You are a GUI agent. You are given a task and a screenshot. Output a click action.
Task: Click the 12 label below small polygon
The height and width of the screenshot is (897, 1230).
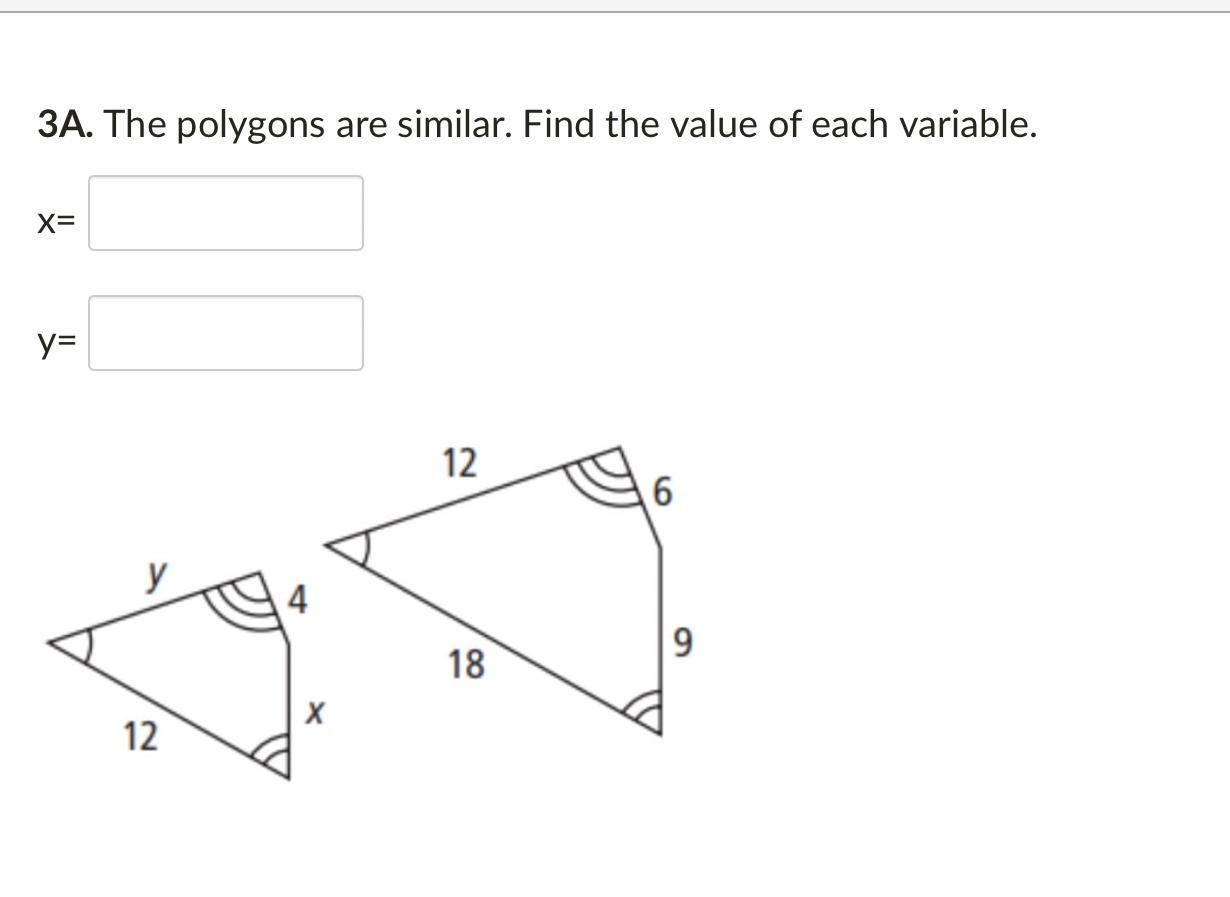click(140, 737)
